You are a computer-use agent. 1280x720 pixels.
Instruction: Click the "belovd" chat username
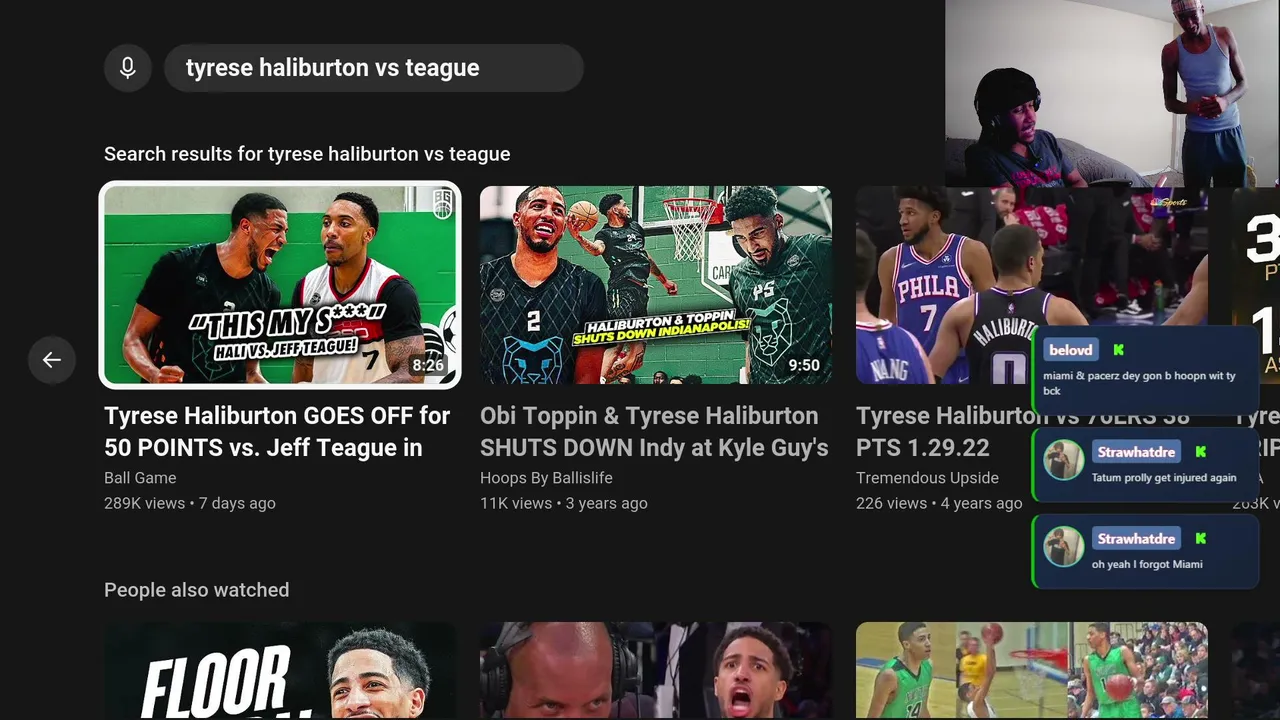(1071, 350)
